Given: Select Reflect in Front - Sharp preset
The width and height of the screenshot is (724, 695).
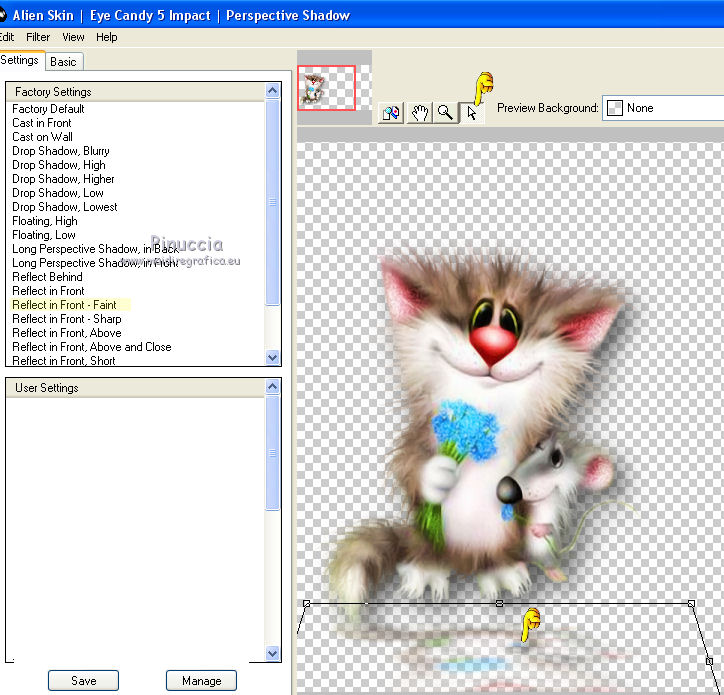Looking at the screenshot, I should 66,319.
